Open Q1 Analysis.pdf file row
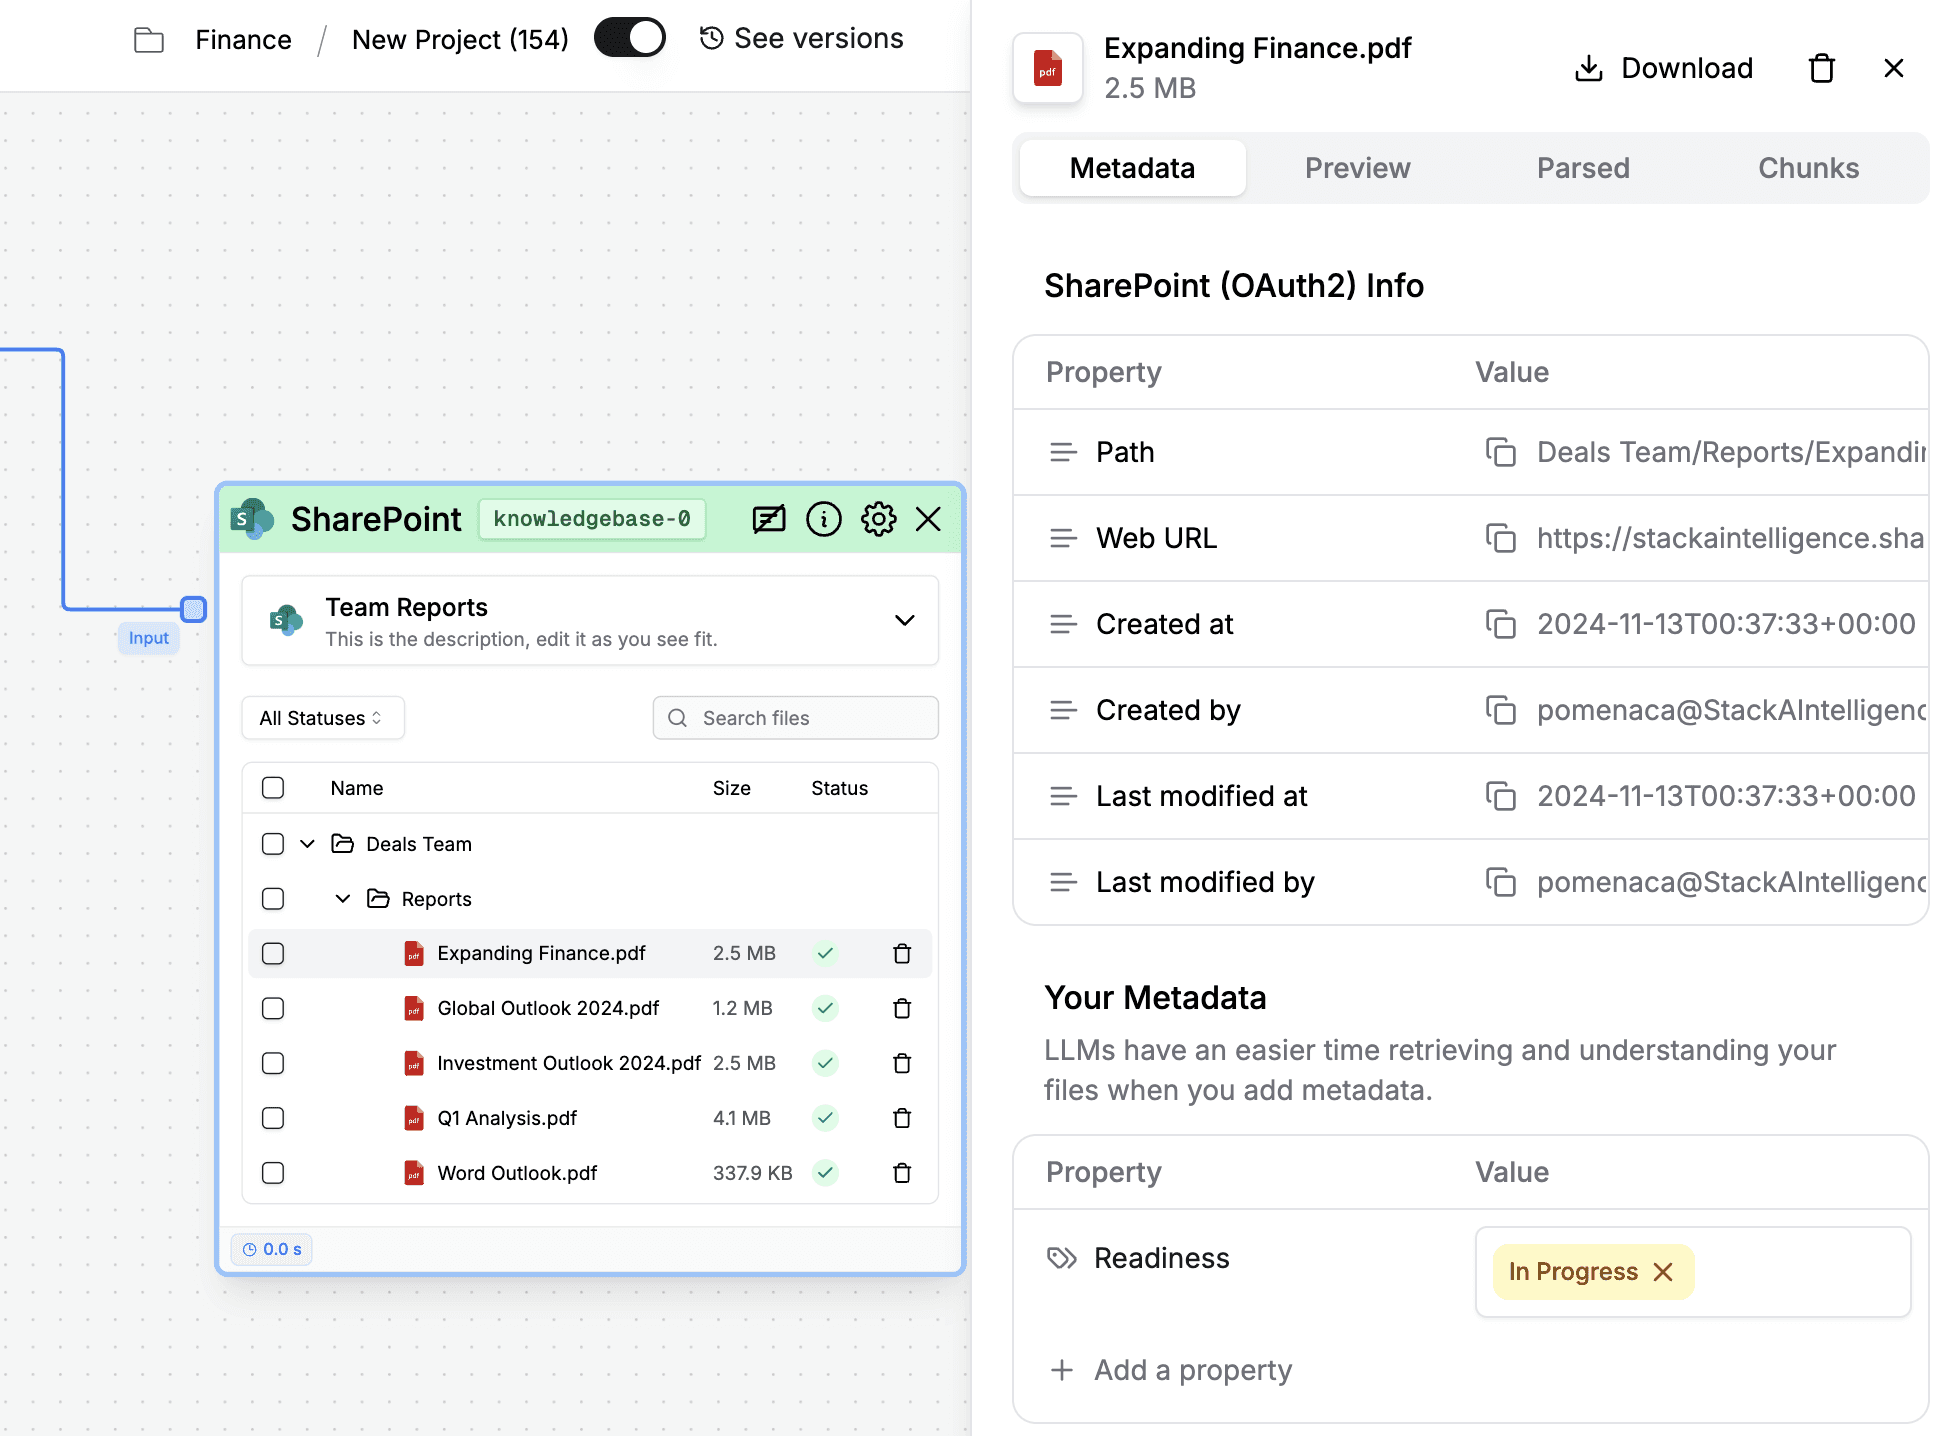Viewport: 1960px width, 1436px height. tap(590, 1118)
